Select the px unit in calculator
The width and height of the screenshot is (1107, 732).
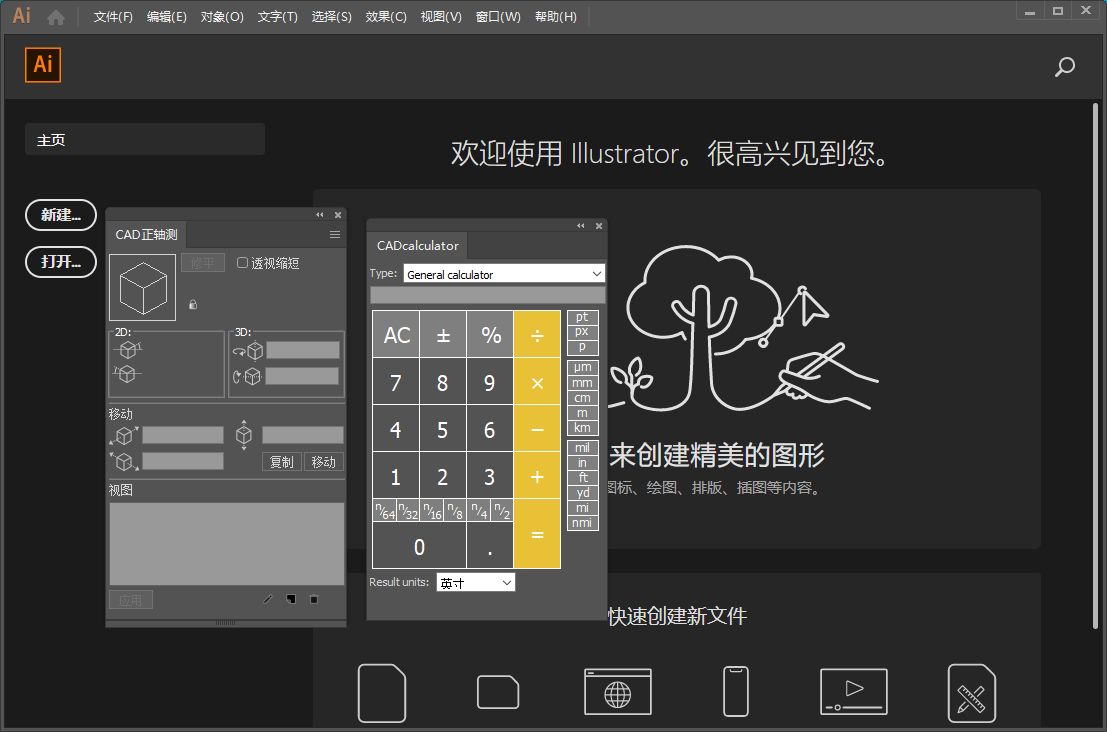(582, 332)
